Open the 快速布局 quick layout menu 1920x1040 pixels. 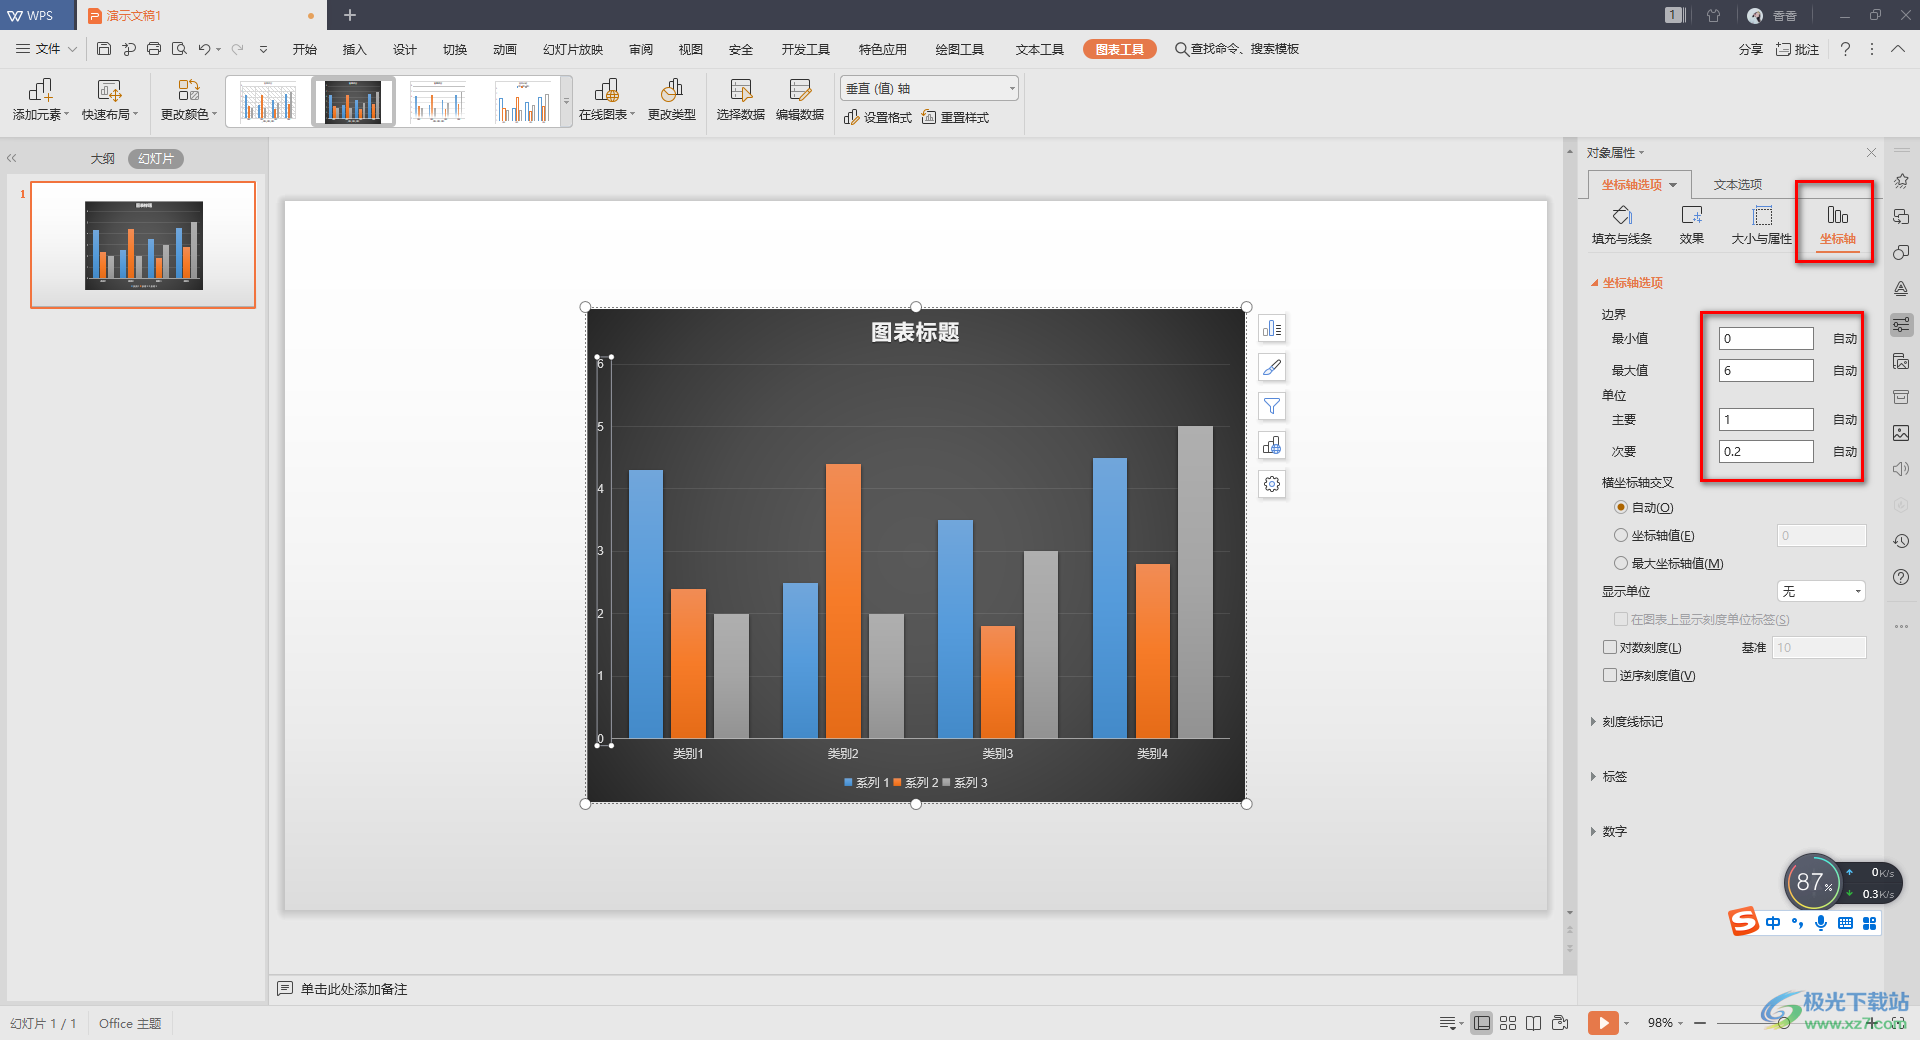[110, 100]
